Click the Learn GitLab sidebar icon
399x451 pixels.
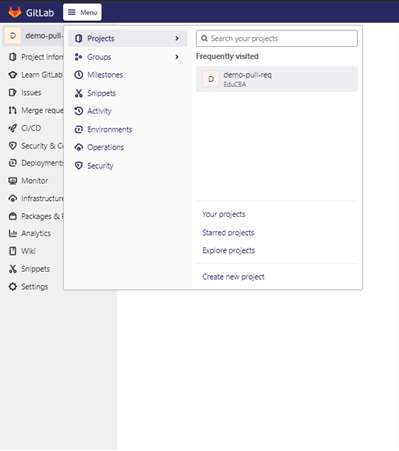(13, 75)
